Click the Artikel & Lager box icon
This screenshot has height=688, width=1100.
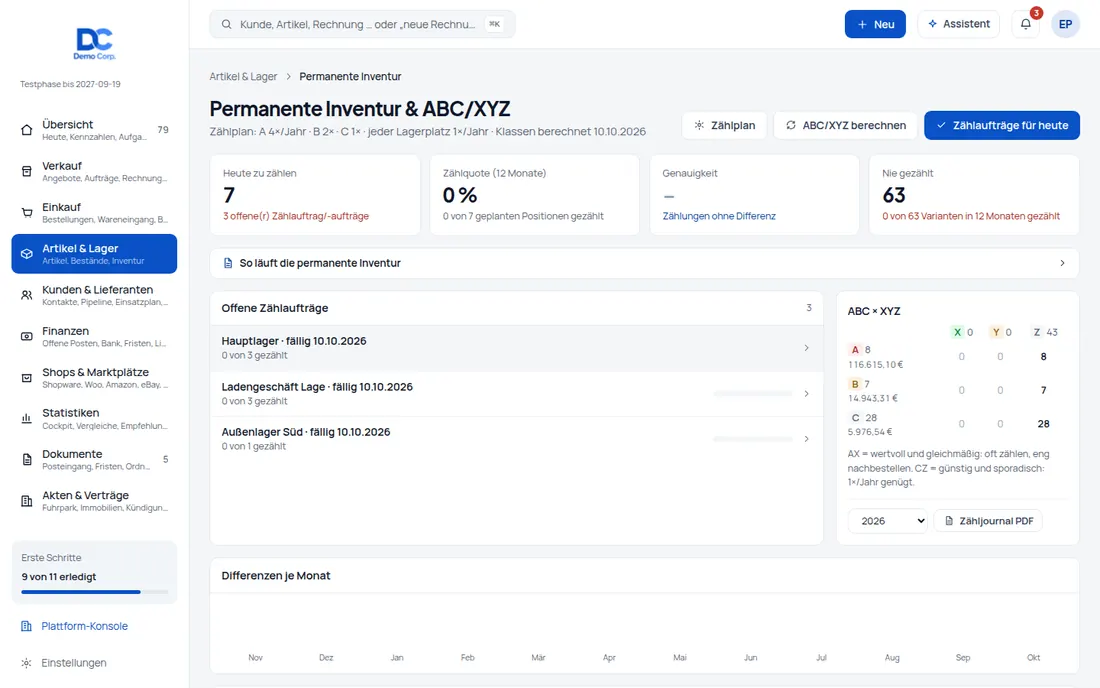pyautogui.click(x=27, y=254)
